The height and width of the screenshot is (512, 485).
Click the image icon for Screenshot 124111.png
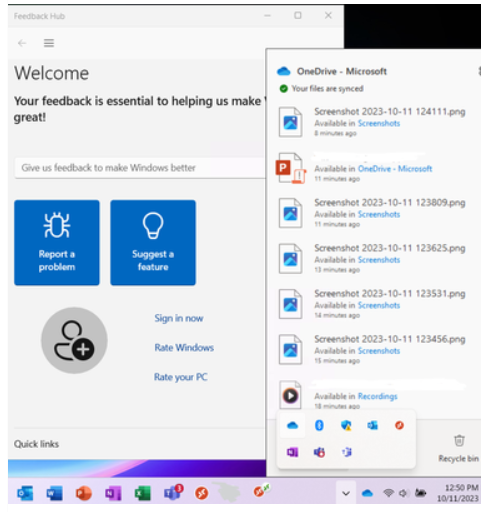(x=291, y=122)
